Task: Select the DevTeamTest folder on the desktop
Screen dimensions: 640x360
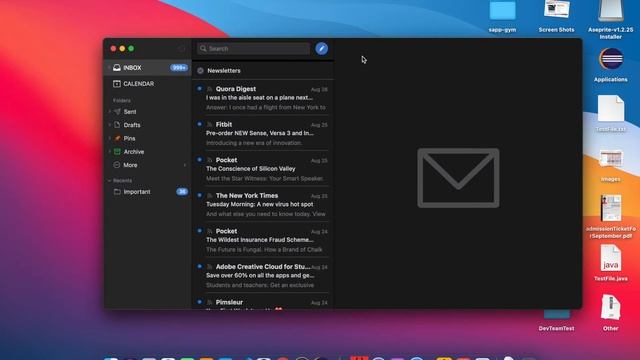Action: coord(556,320)
